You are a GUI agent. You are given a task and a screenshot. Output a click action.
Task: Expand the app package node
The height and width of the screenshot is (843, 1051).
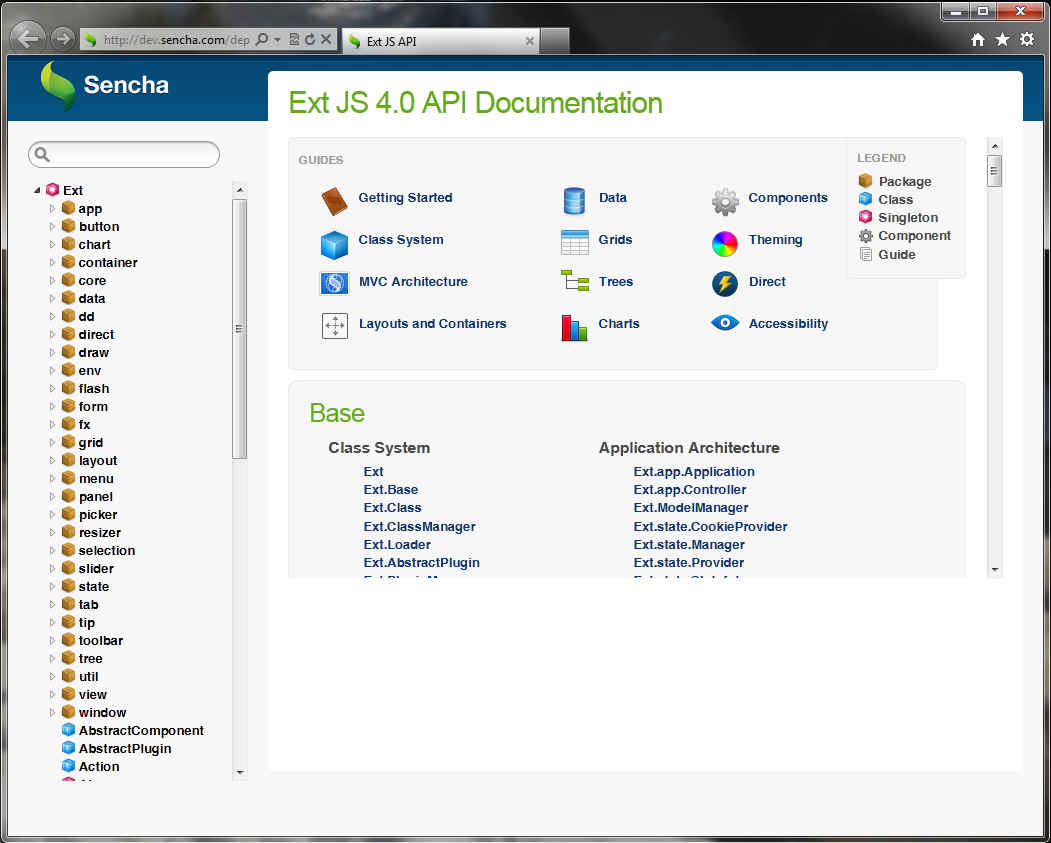click(52, 208)
